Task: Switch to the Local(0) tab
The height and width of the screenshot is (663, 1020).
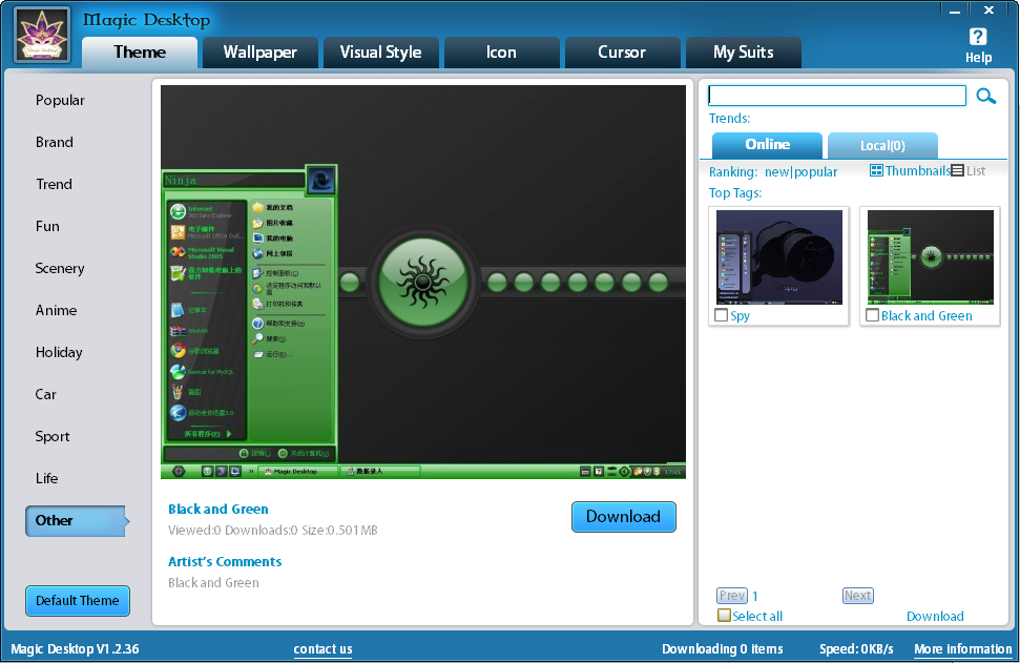Action: (883, 146)
